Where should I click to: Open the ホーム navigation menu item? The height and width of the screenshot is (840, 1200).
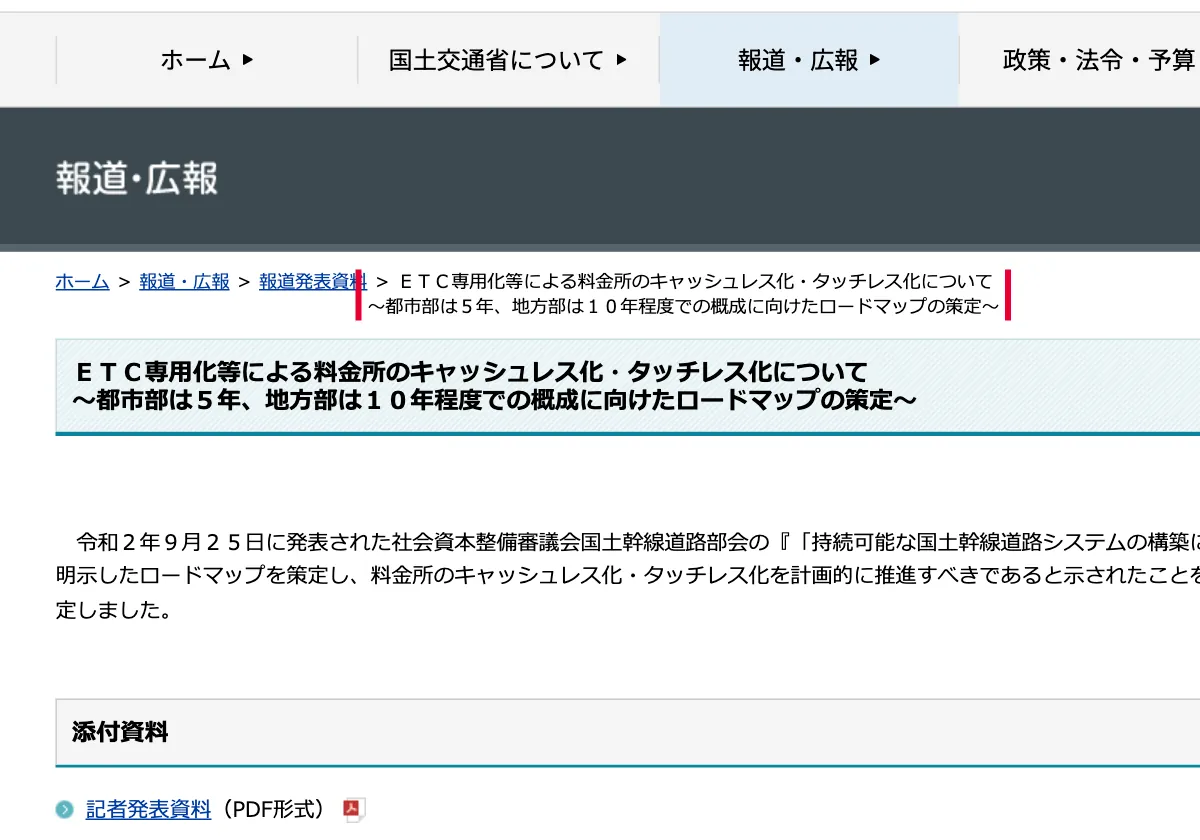(207, 60)
